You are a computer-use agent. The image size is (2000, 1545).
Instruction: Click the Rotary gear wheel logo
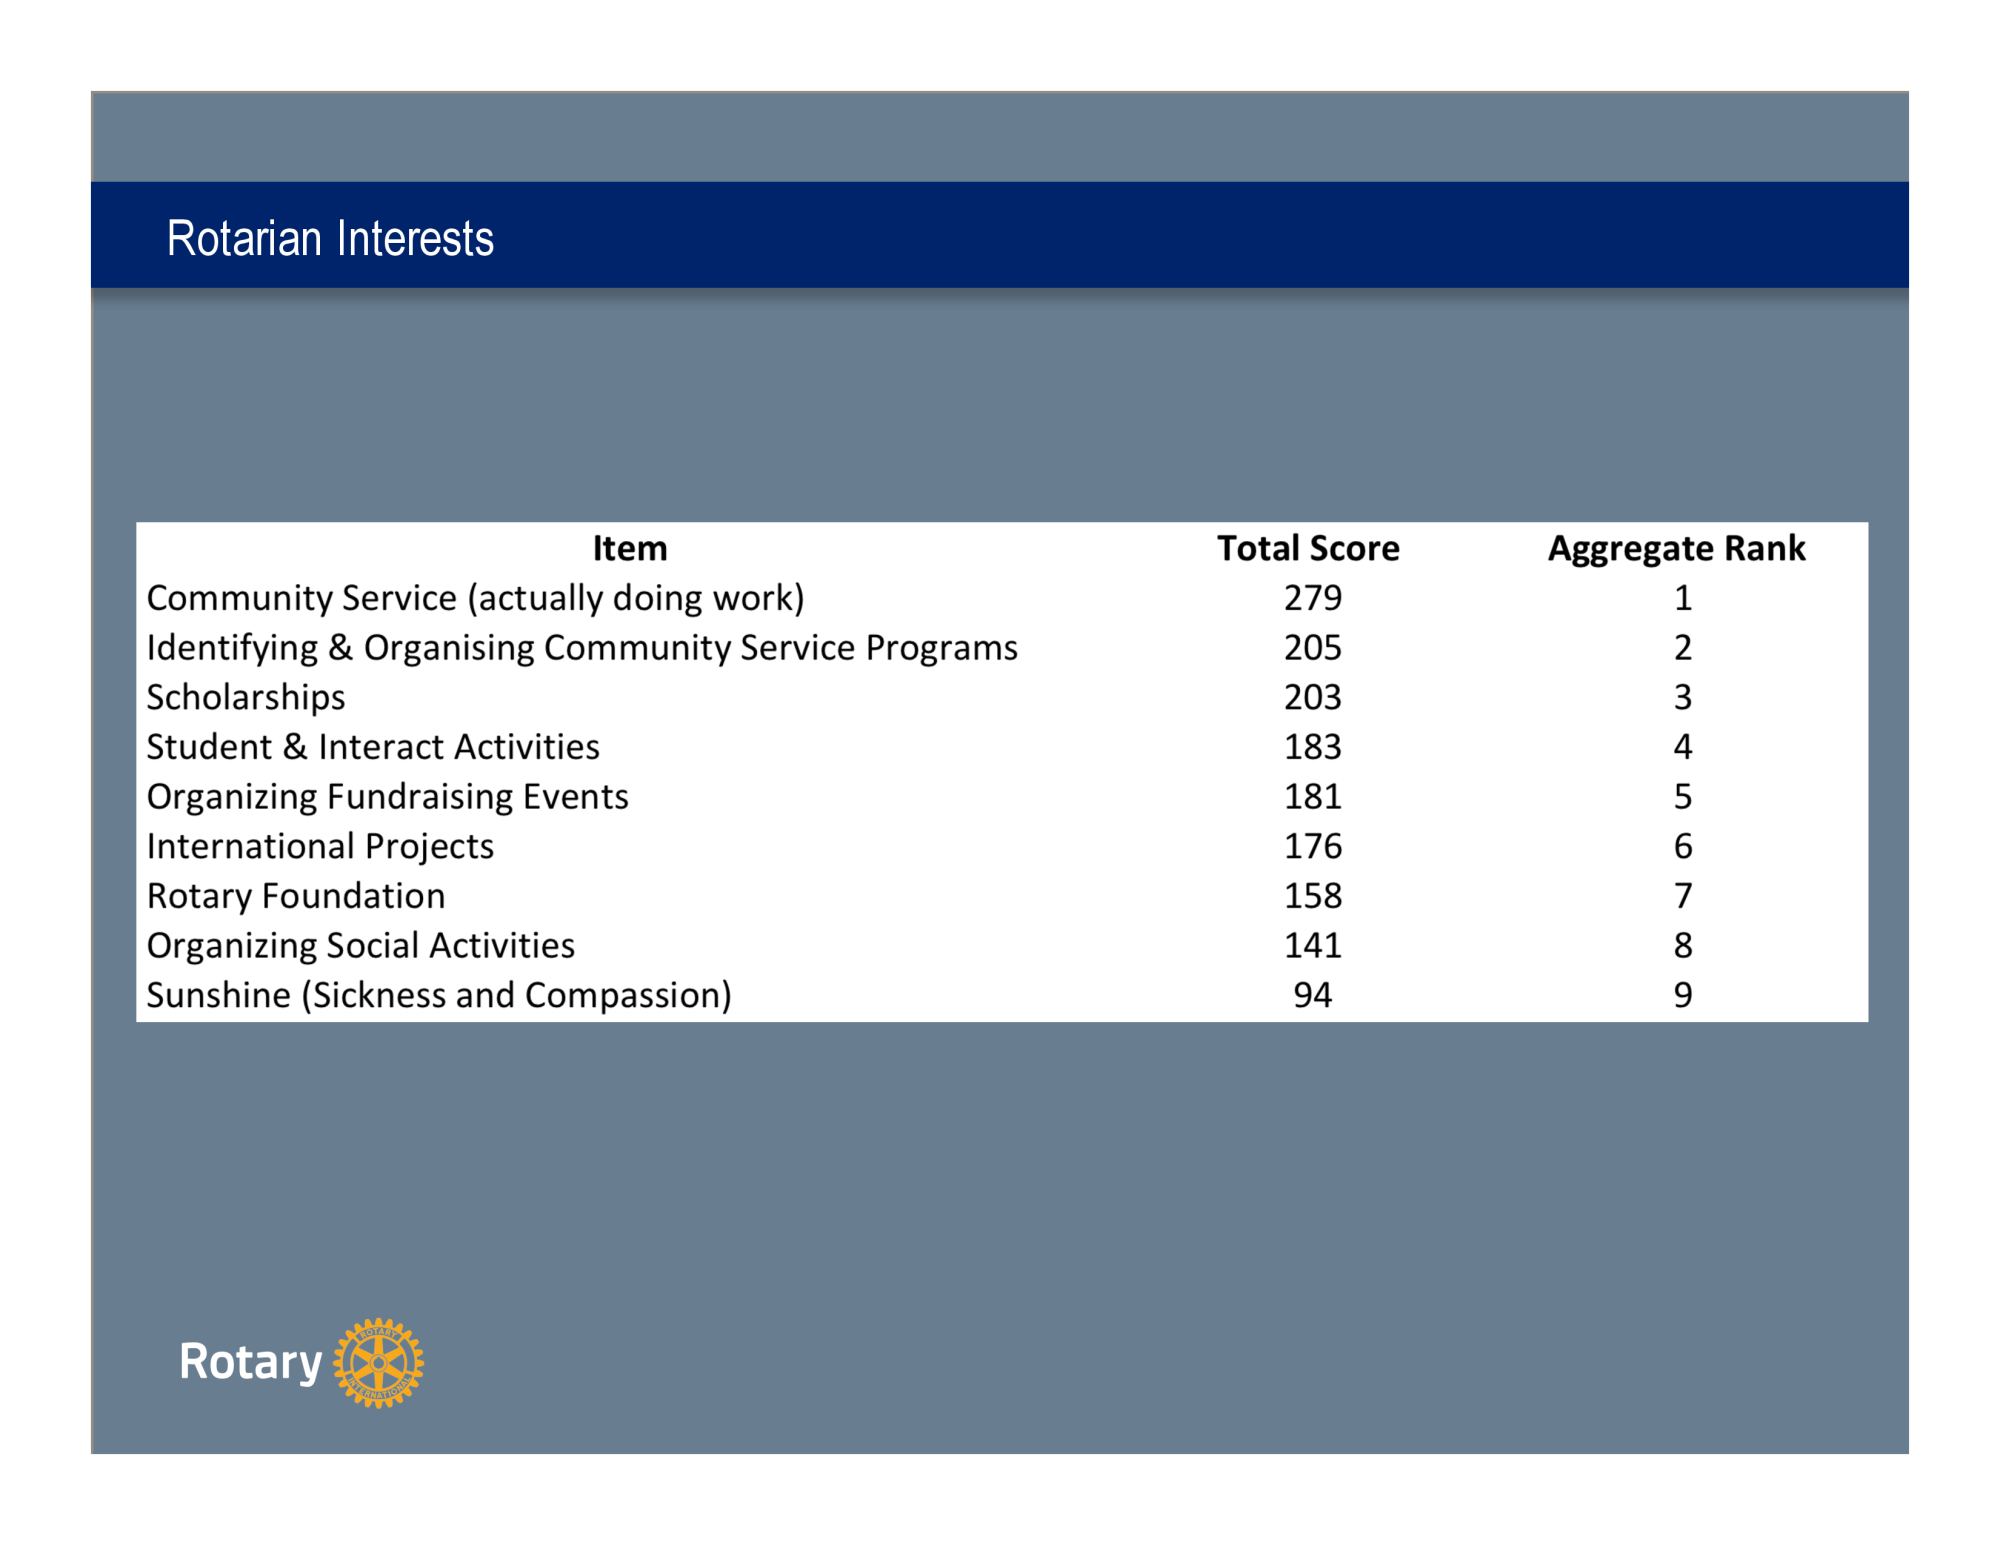click(x=378, y=1362)
